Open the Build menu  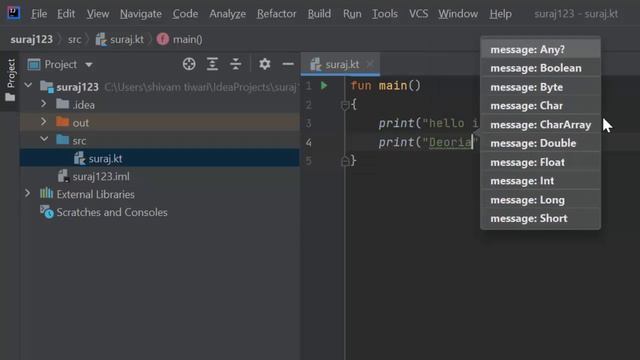pos(319,14)
